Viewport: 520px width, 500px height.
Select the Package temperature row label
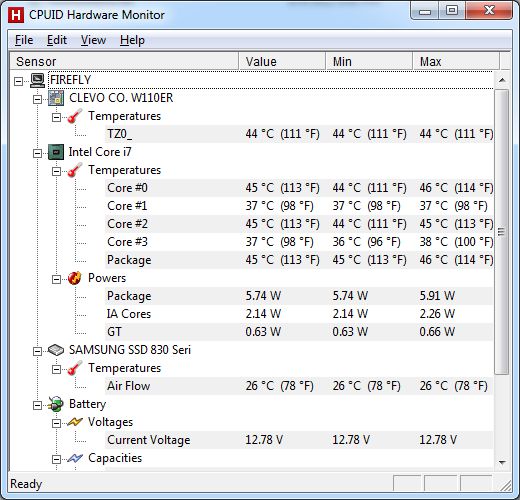[x=129, y=260]
